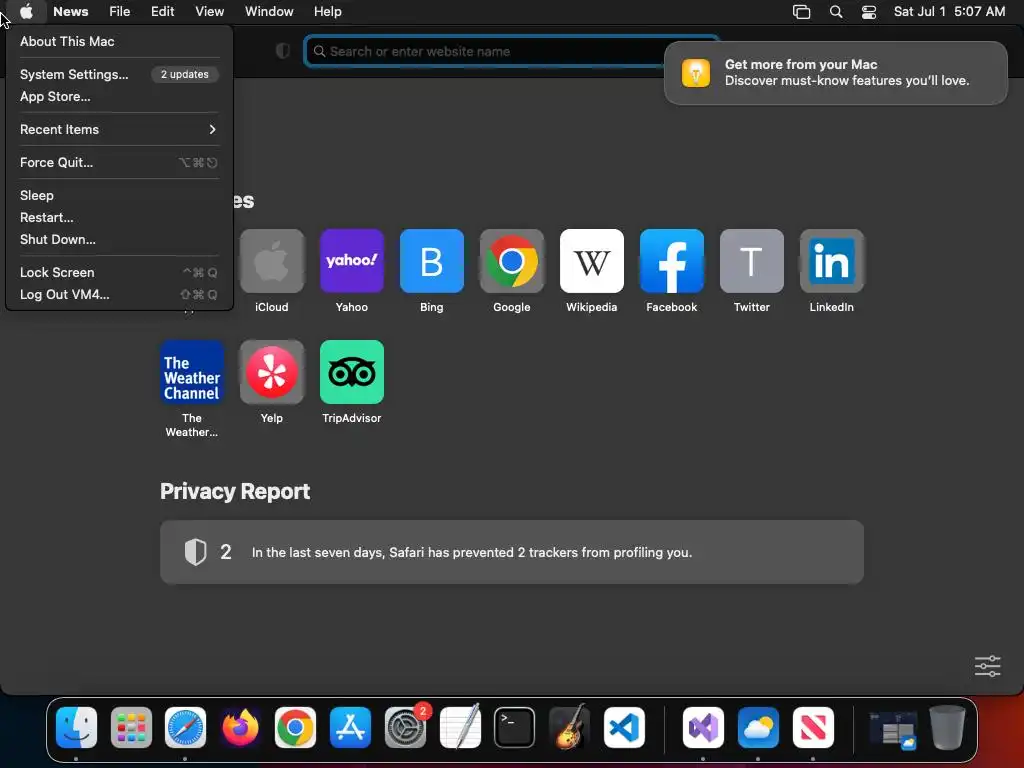
Task: Launch Terminal from the Dock
Action: coord(515,728)
